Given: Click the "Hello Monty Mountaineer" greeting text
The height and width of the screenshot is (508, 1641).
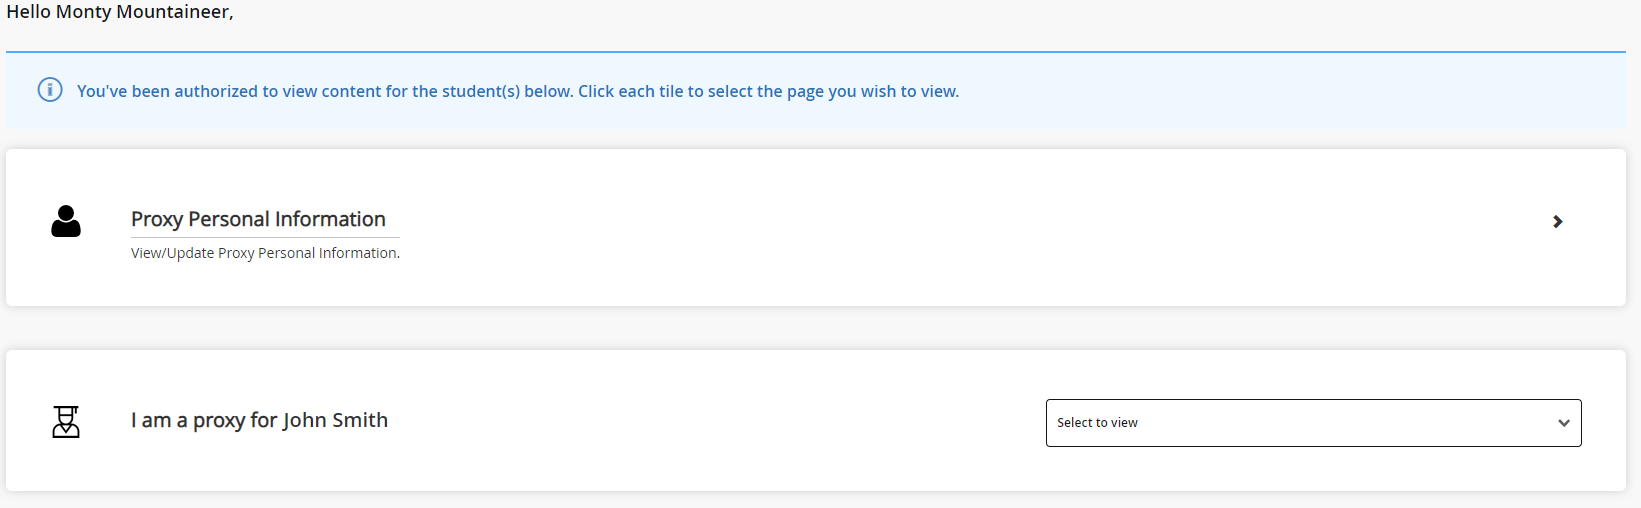Looking at the screenshot, I should coord(119,12).
